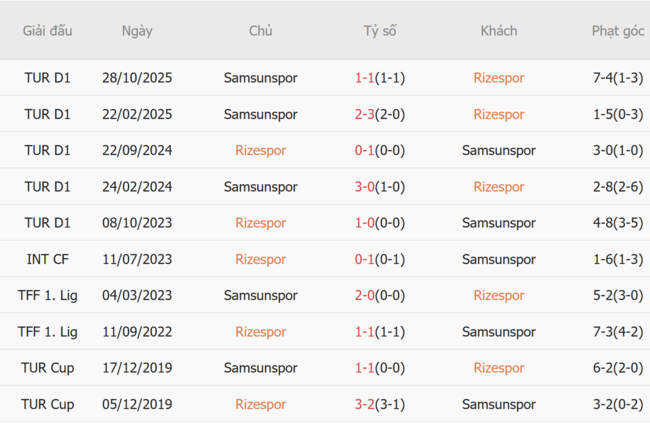This screenshot has height=425, width=650.
Task: Click the "Phạt góc" column header
Action: click(617, 31)
